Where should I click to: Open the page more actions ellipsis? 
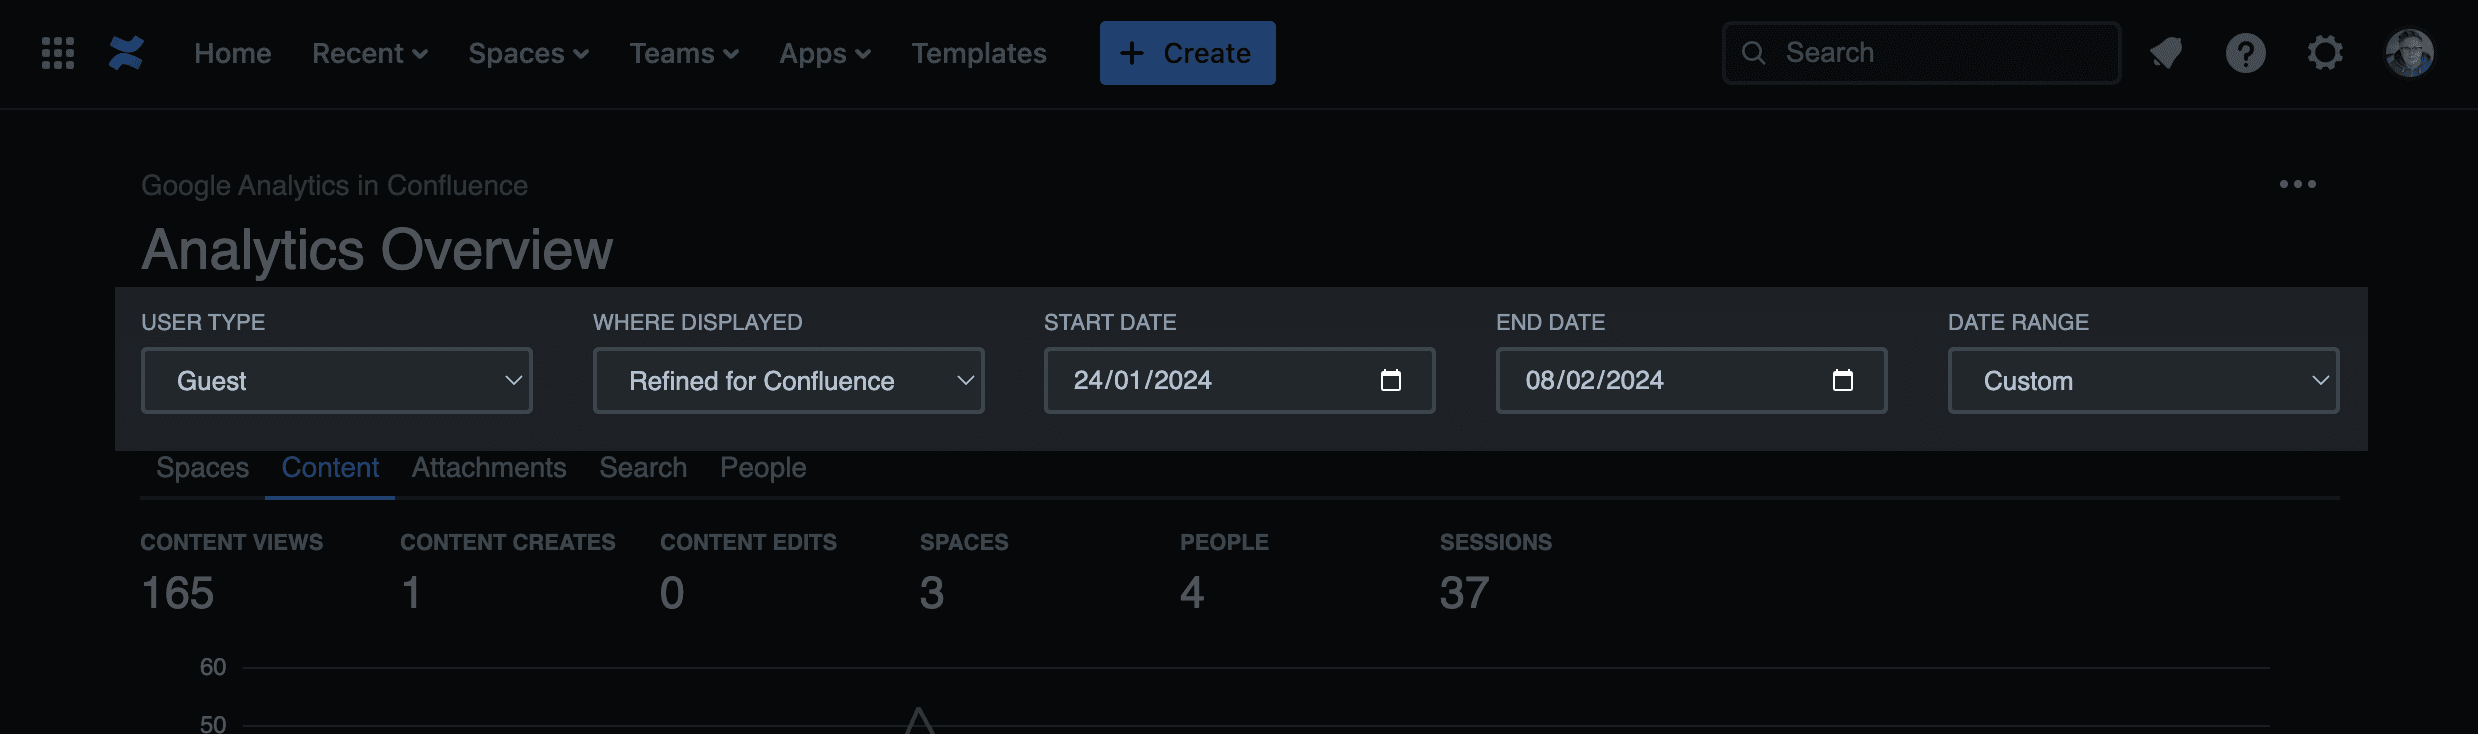pos(2297,184)
